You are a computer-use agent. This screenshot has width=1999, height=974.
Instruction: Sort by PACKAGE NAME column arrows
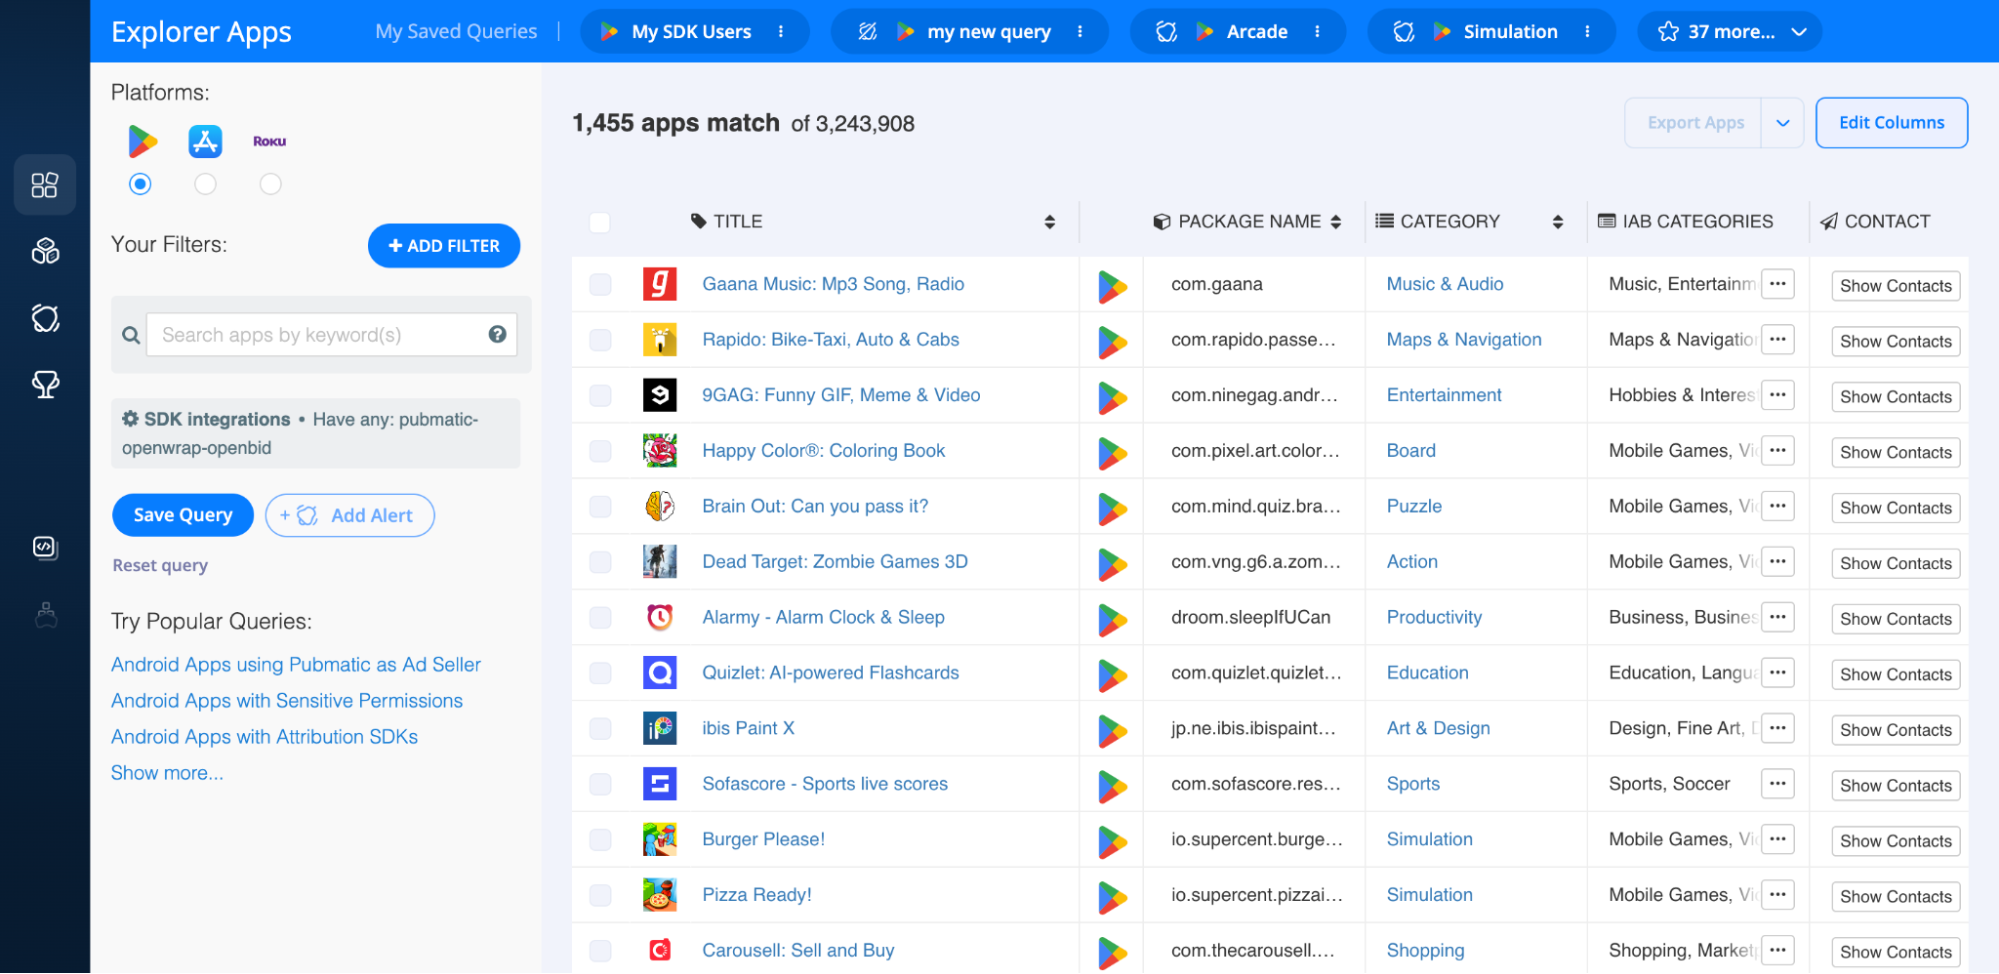pos(1336,222)
